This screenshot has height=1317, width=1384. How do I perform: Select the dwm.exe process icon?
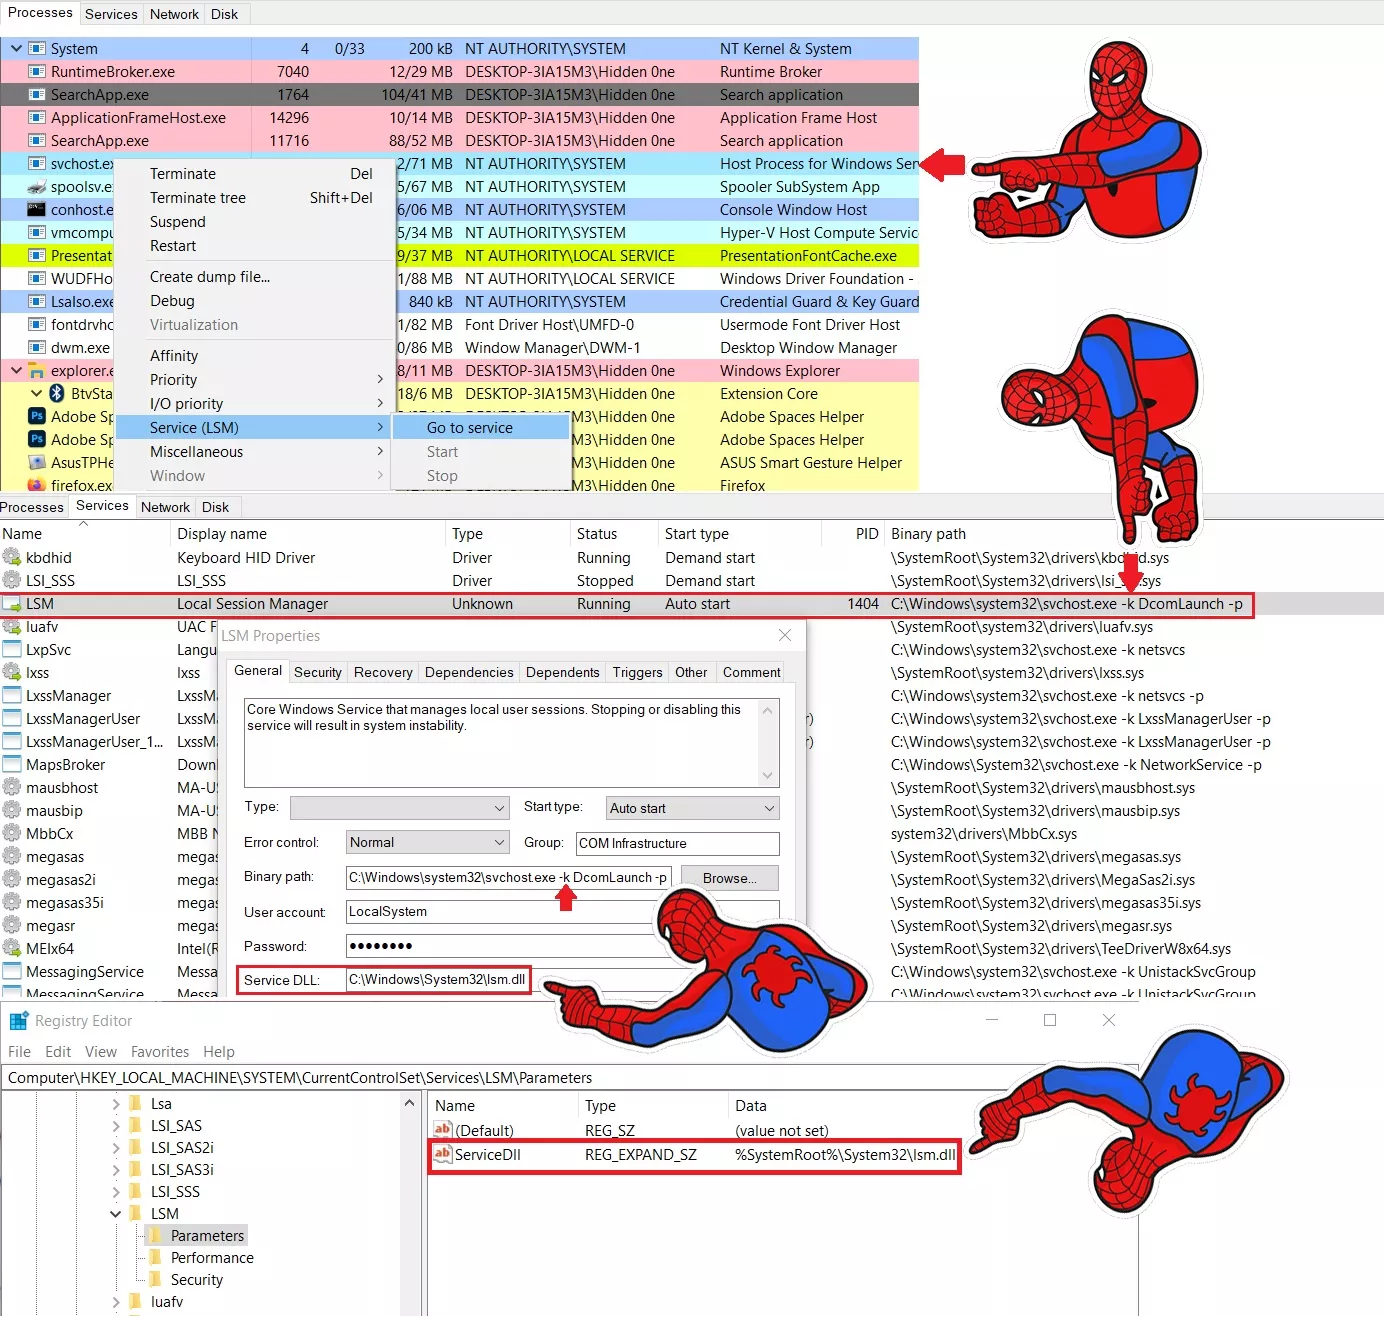click(37, 347)
